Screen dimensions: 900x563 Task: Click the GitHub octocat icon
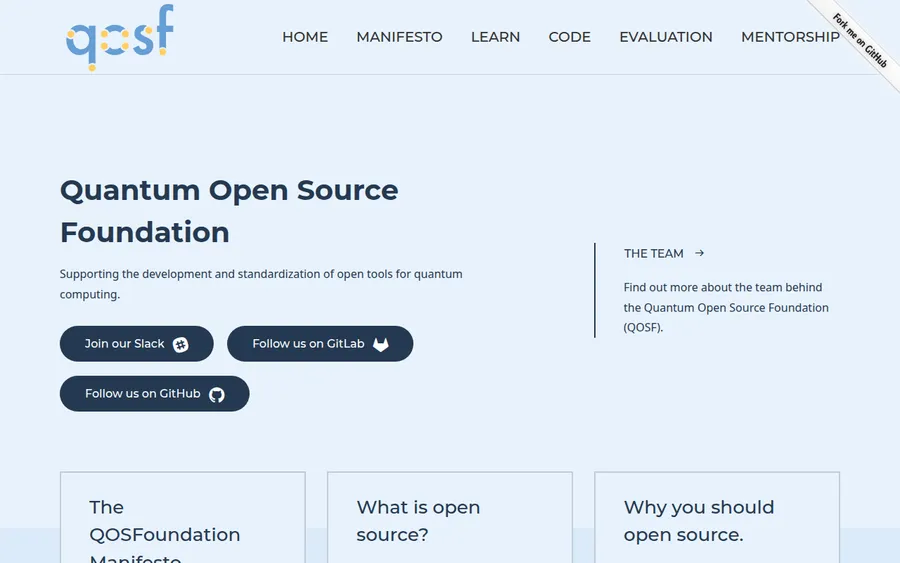(216, 394)
